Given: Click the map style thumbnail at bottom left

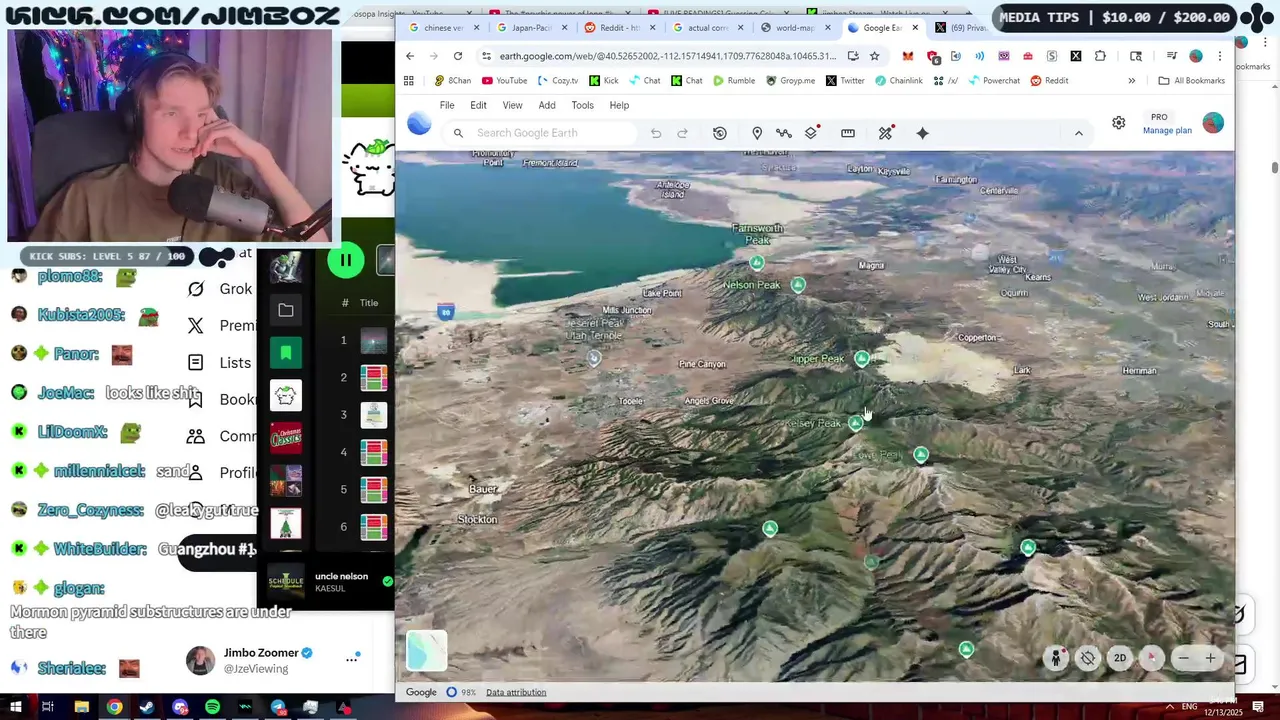Looking at the screenshot, I should pyautogui.click(x=426, y=651).
